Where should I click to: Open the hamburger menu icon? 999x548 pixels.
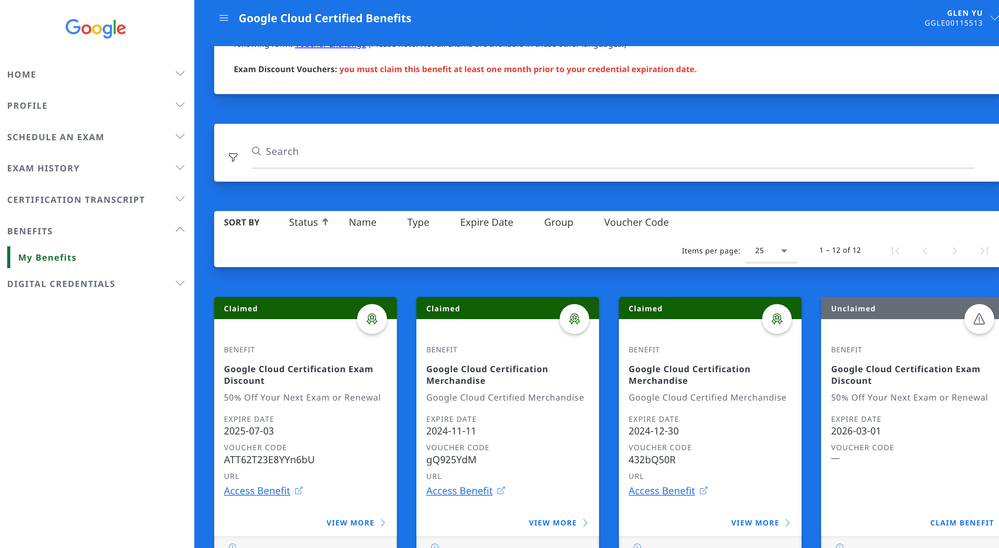tap(224, 18)
